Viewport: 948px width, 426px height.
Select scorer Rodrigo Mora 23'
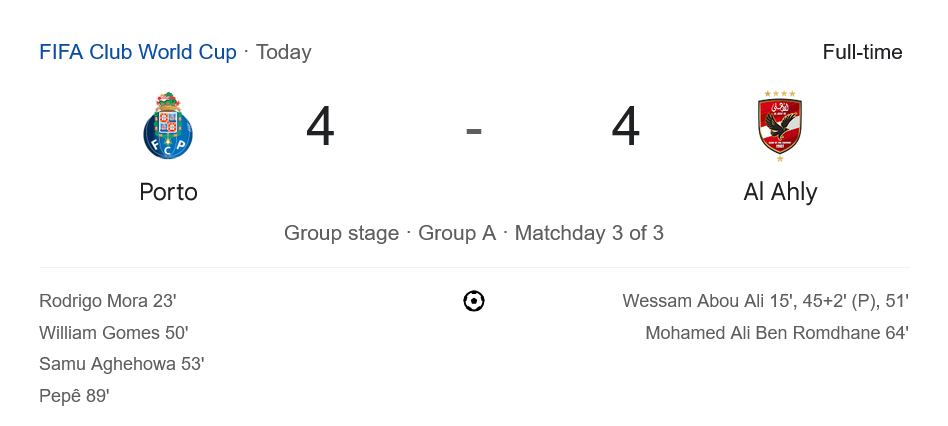point(108,301)
